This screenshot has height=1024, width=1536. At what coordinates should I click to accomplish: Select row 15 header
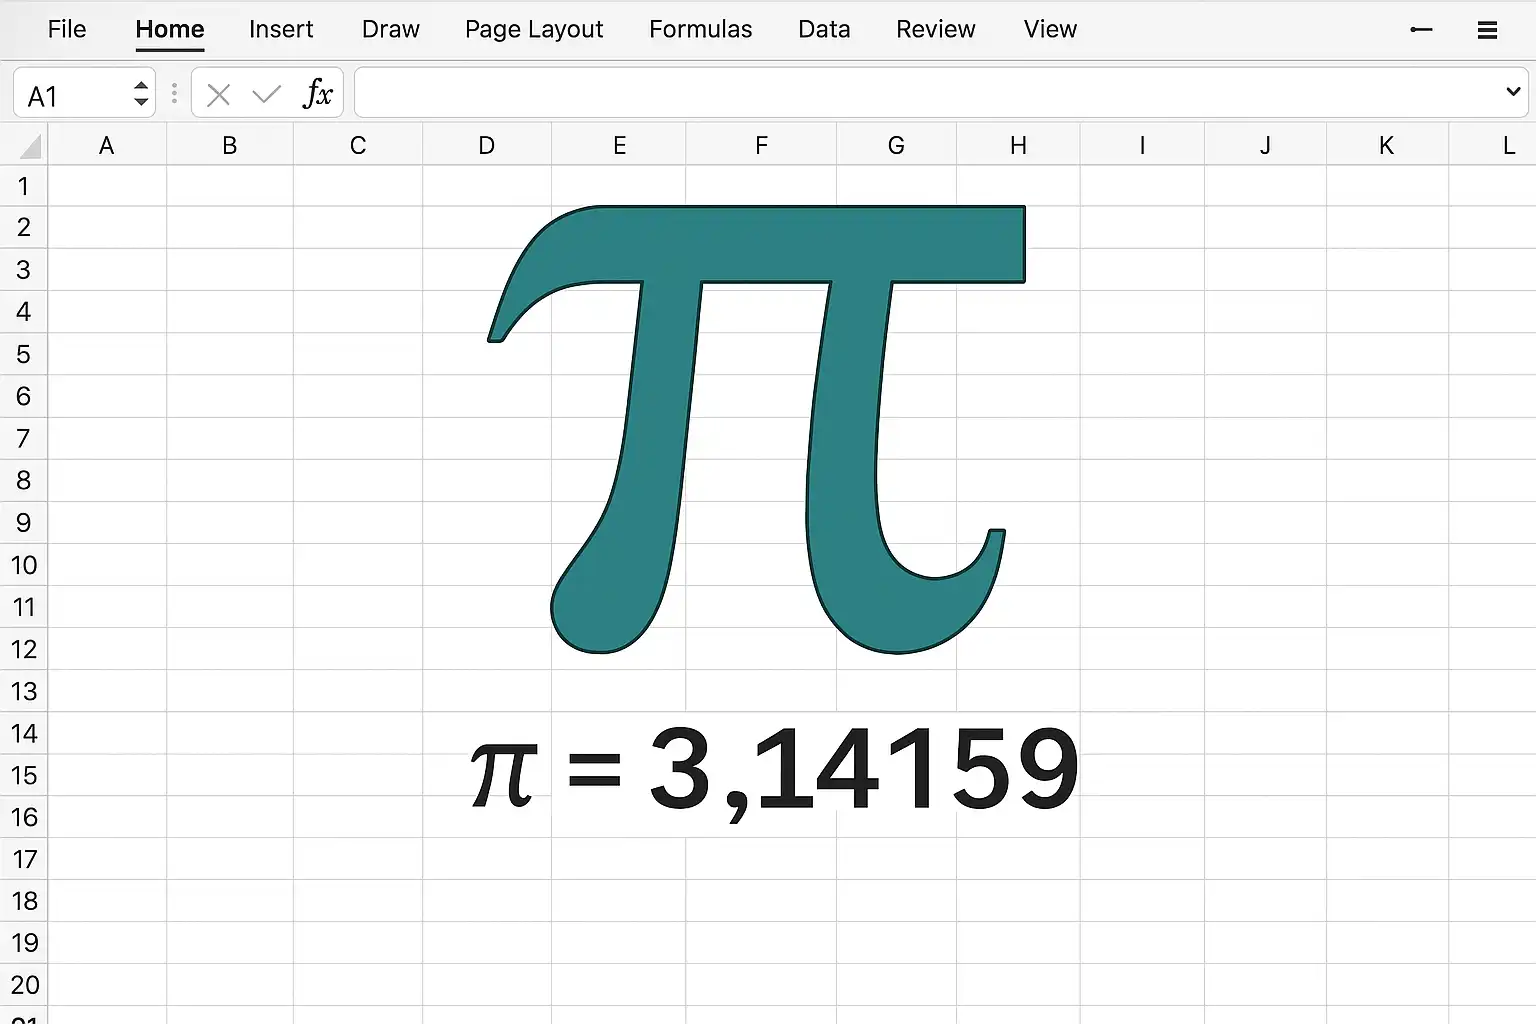coord(24,775)
